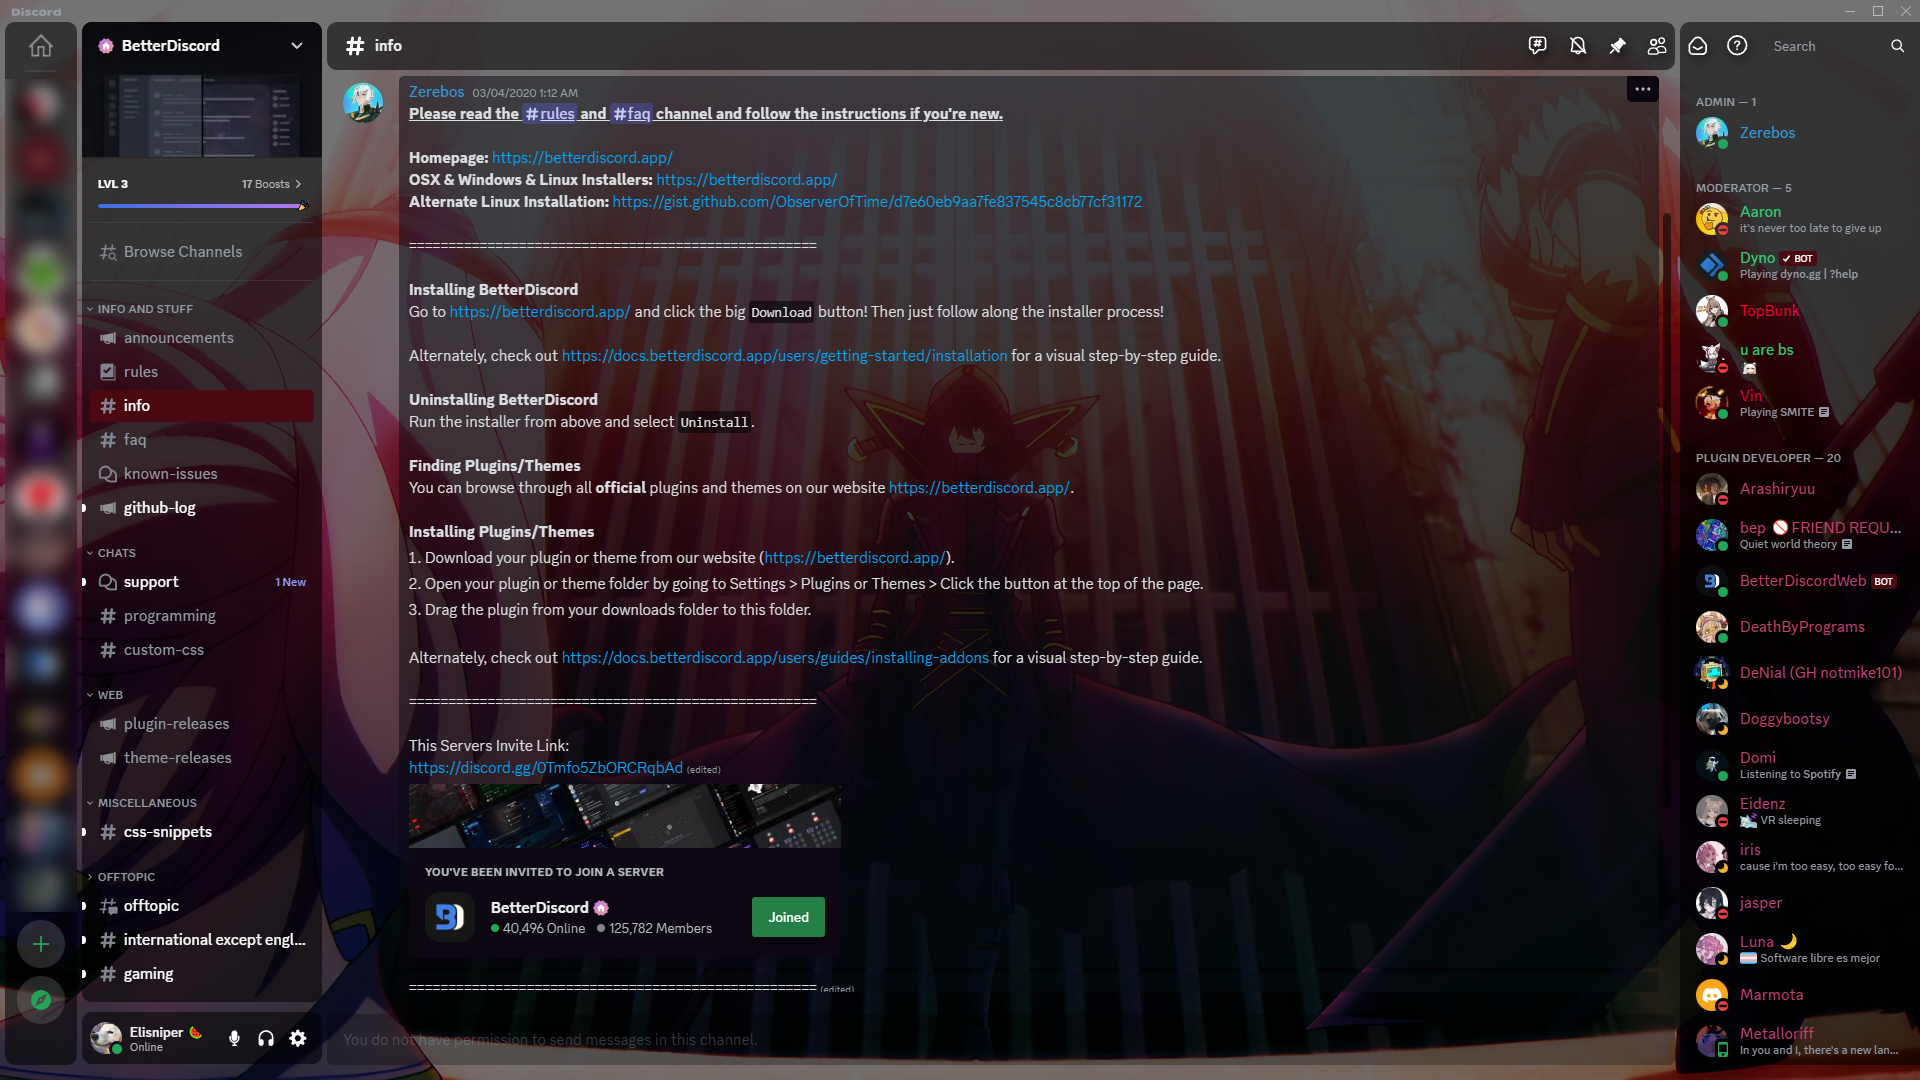This screenshot has width=1920, height=1080.
Task: Open the Threads panel icon
Action: [1538, 46]
